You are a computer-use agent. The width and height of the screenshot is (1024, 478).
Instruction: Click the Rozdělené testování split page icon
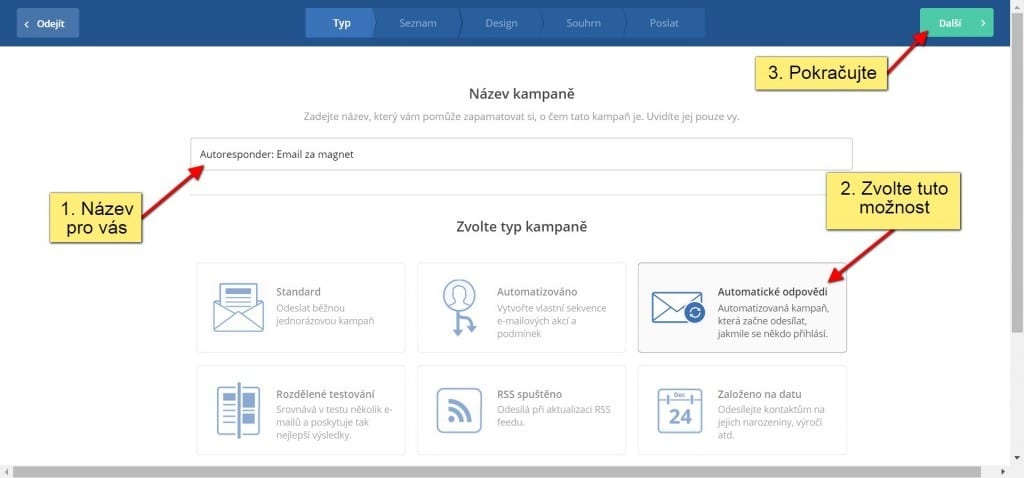click(238, 410)
